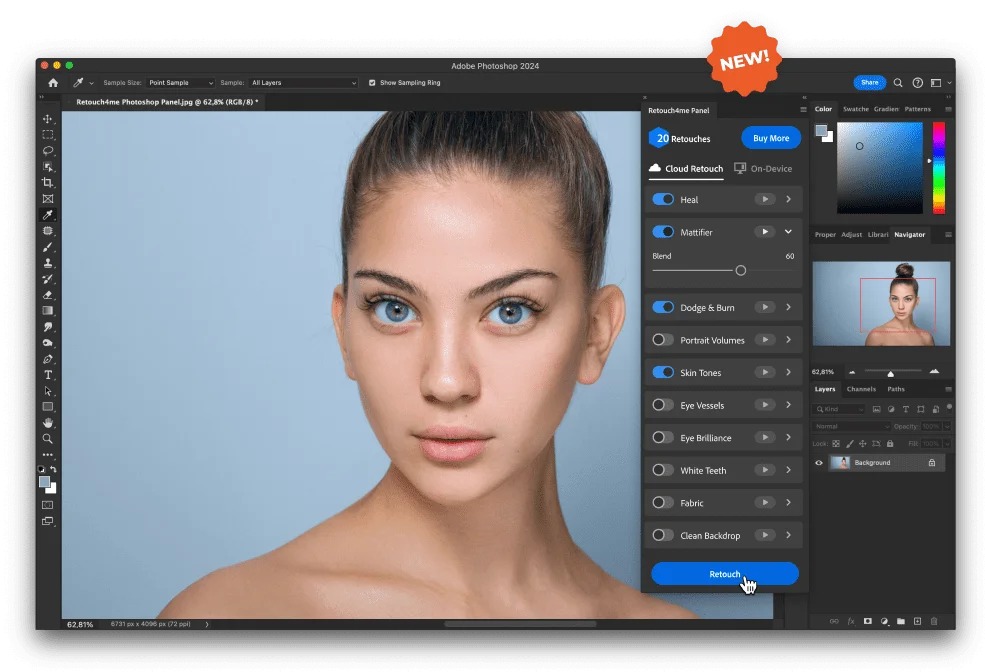Viewport: 985px width, 672px height.
Task: Turn on the White Teeth toggle
Action: click(x=663, y=470)
